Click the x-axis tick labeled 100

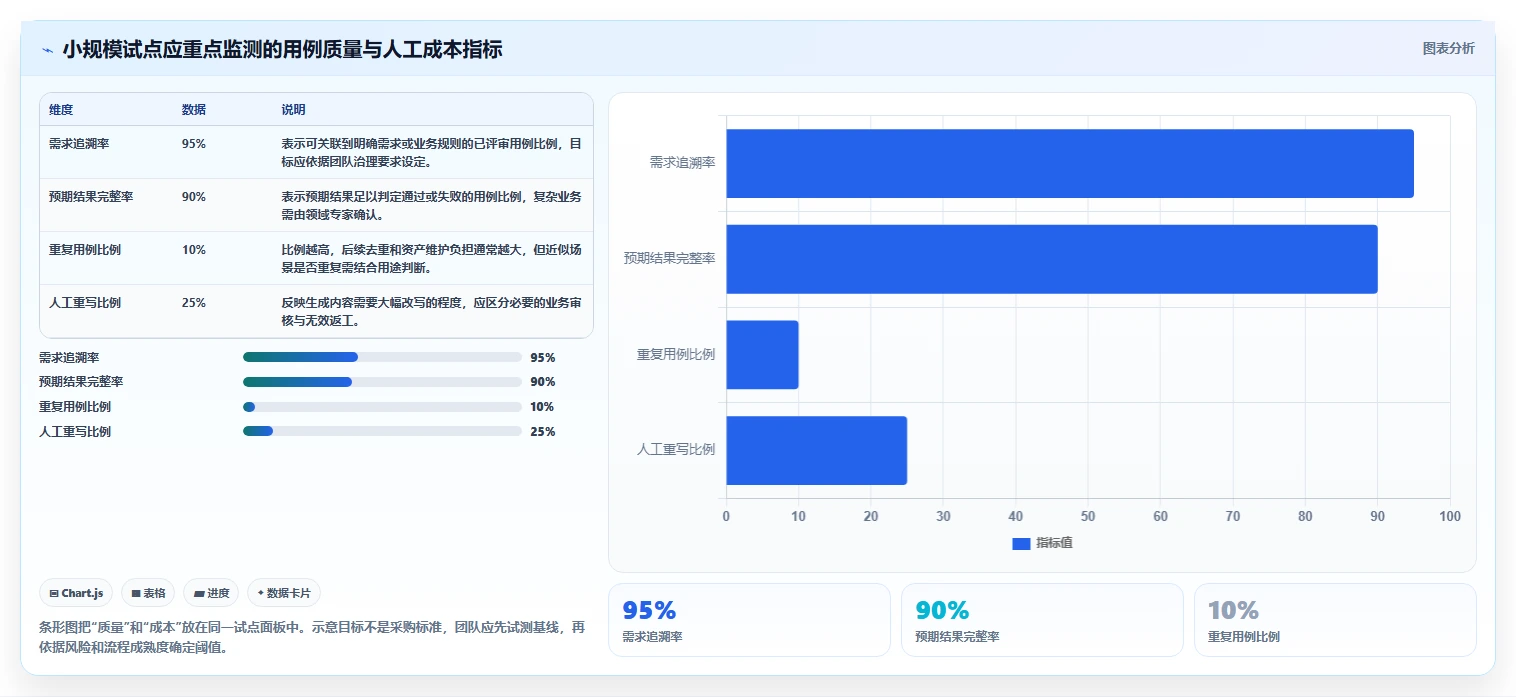(x=1450, y=516)
